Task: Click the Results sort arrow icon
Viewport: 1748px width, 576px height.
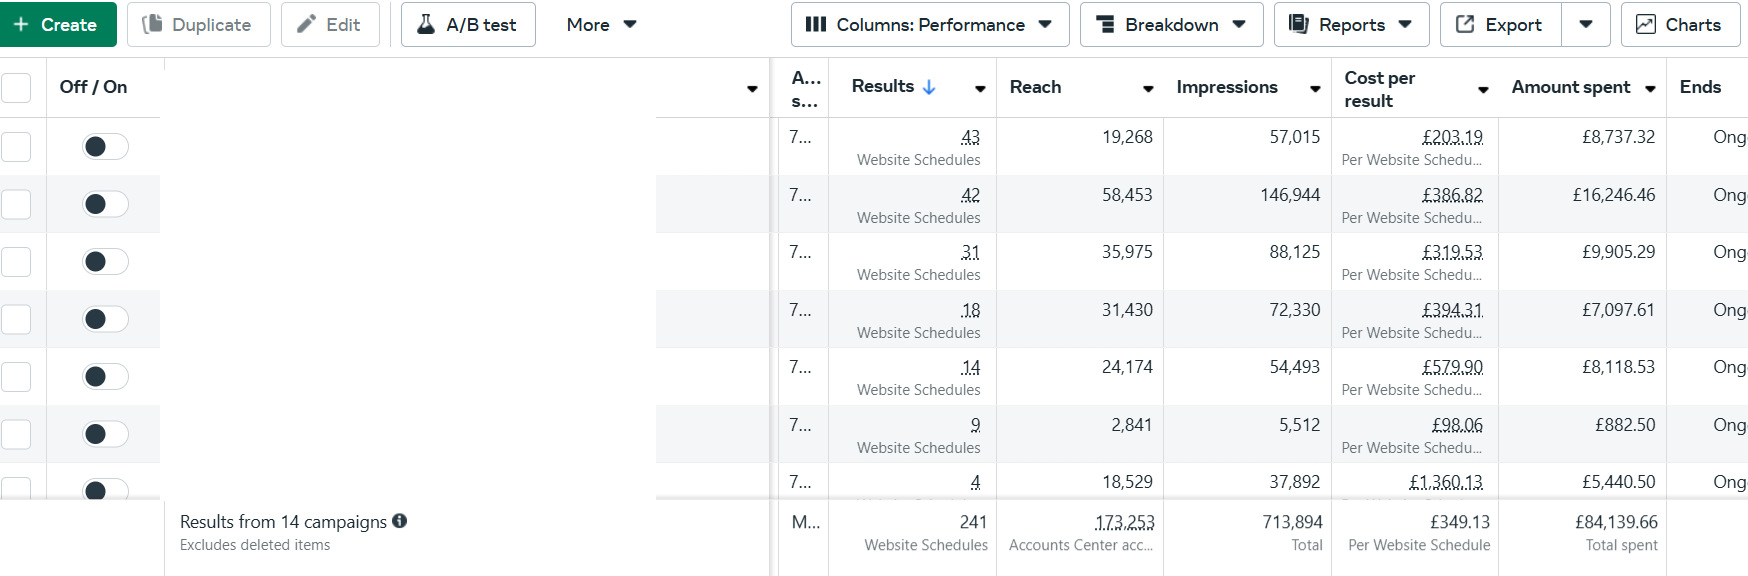Action: click(x=929, y=87)
